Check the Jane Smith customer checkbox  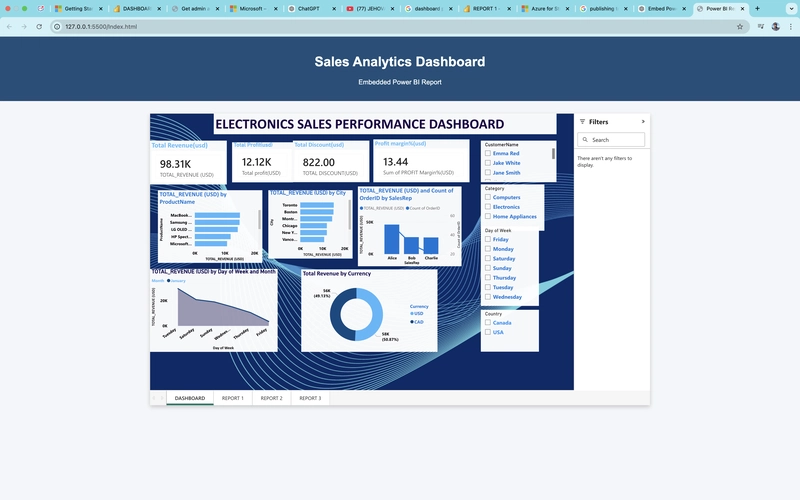pos(488,172)
